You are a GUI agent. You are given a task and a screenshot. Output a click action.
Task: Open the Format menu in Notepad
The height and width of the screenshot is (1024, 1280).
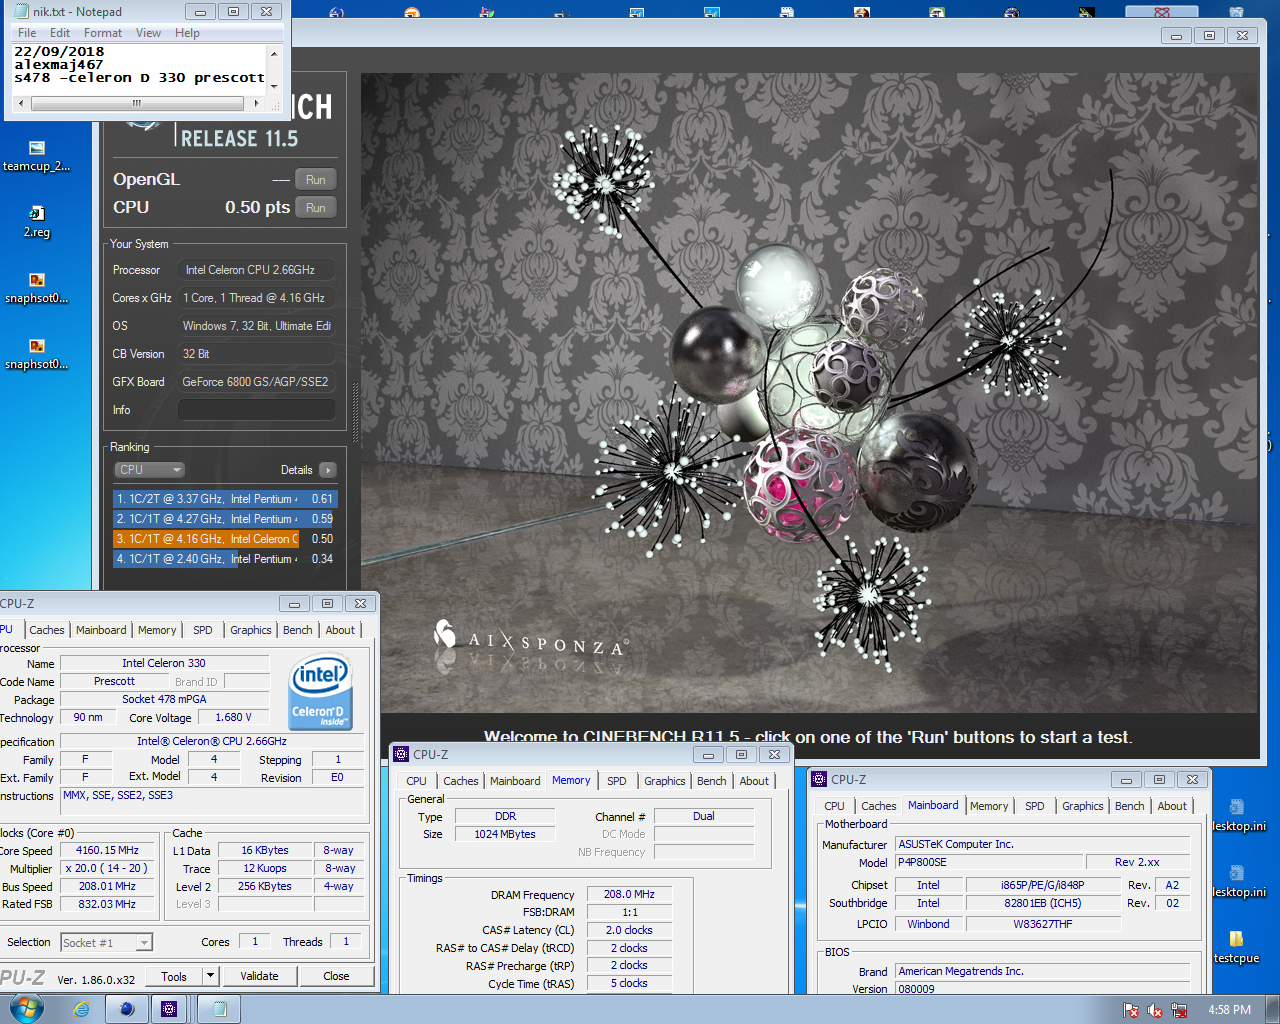pos(103,33)
